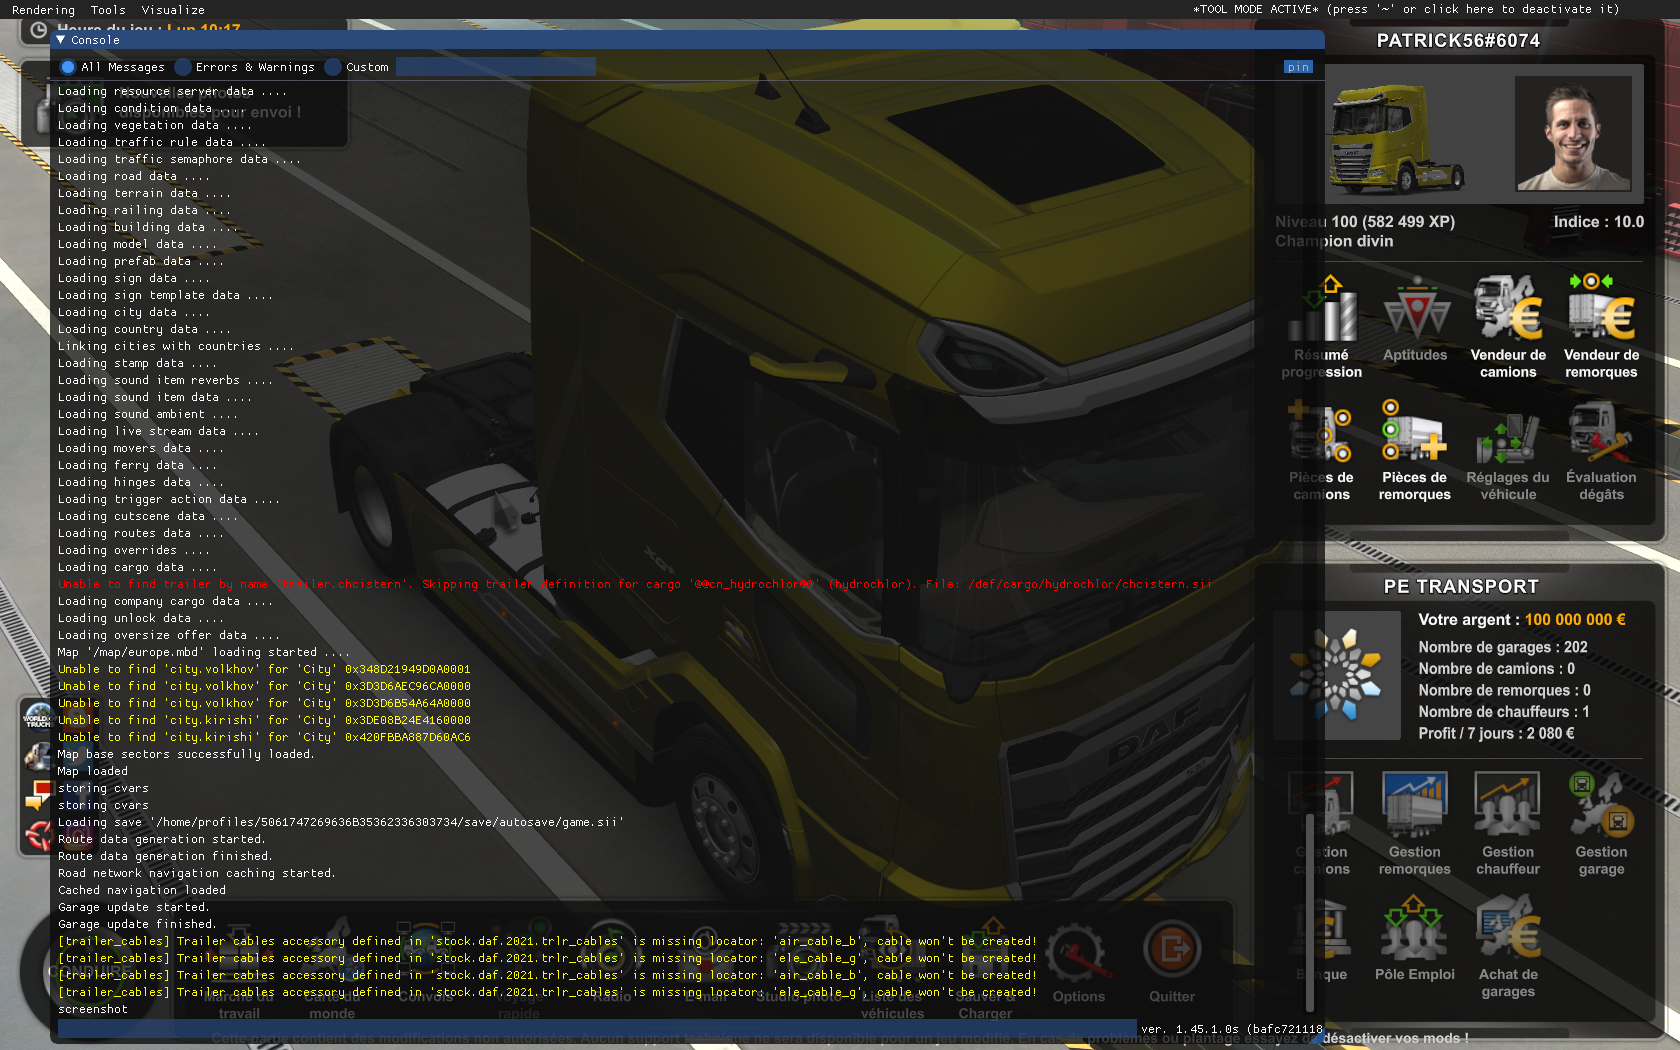Click the 'Niveau 100 (582 499 XP)' text
Image resolution: width=1680 pixels, height=1050 pixels.
pyautogui.click(x=1365, y=222)
